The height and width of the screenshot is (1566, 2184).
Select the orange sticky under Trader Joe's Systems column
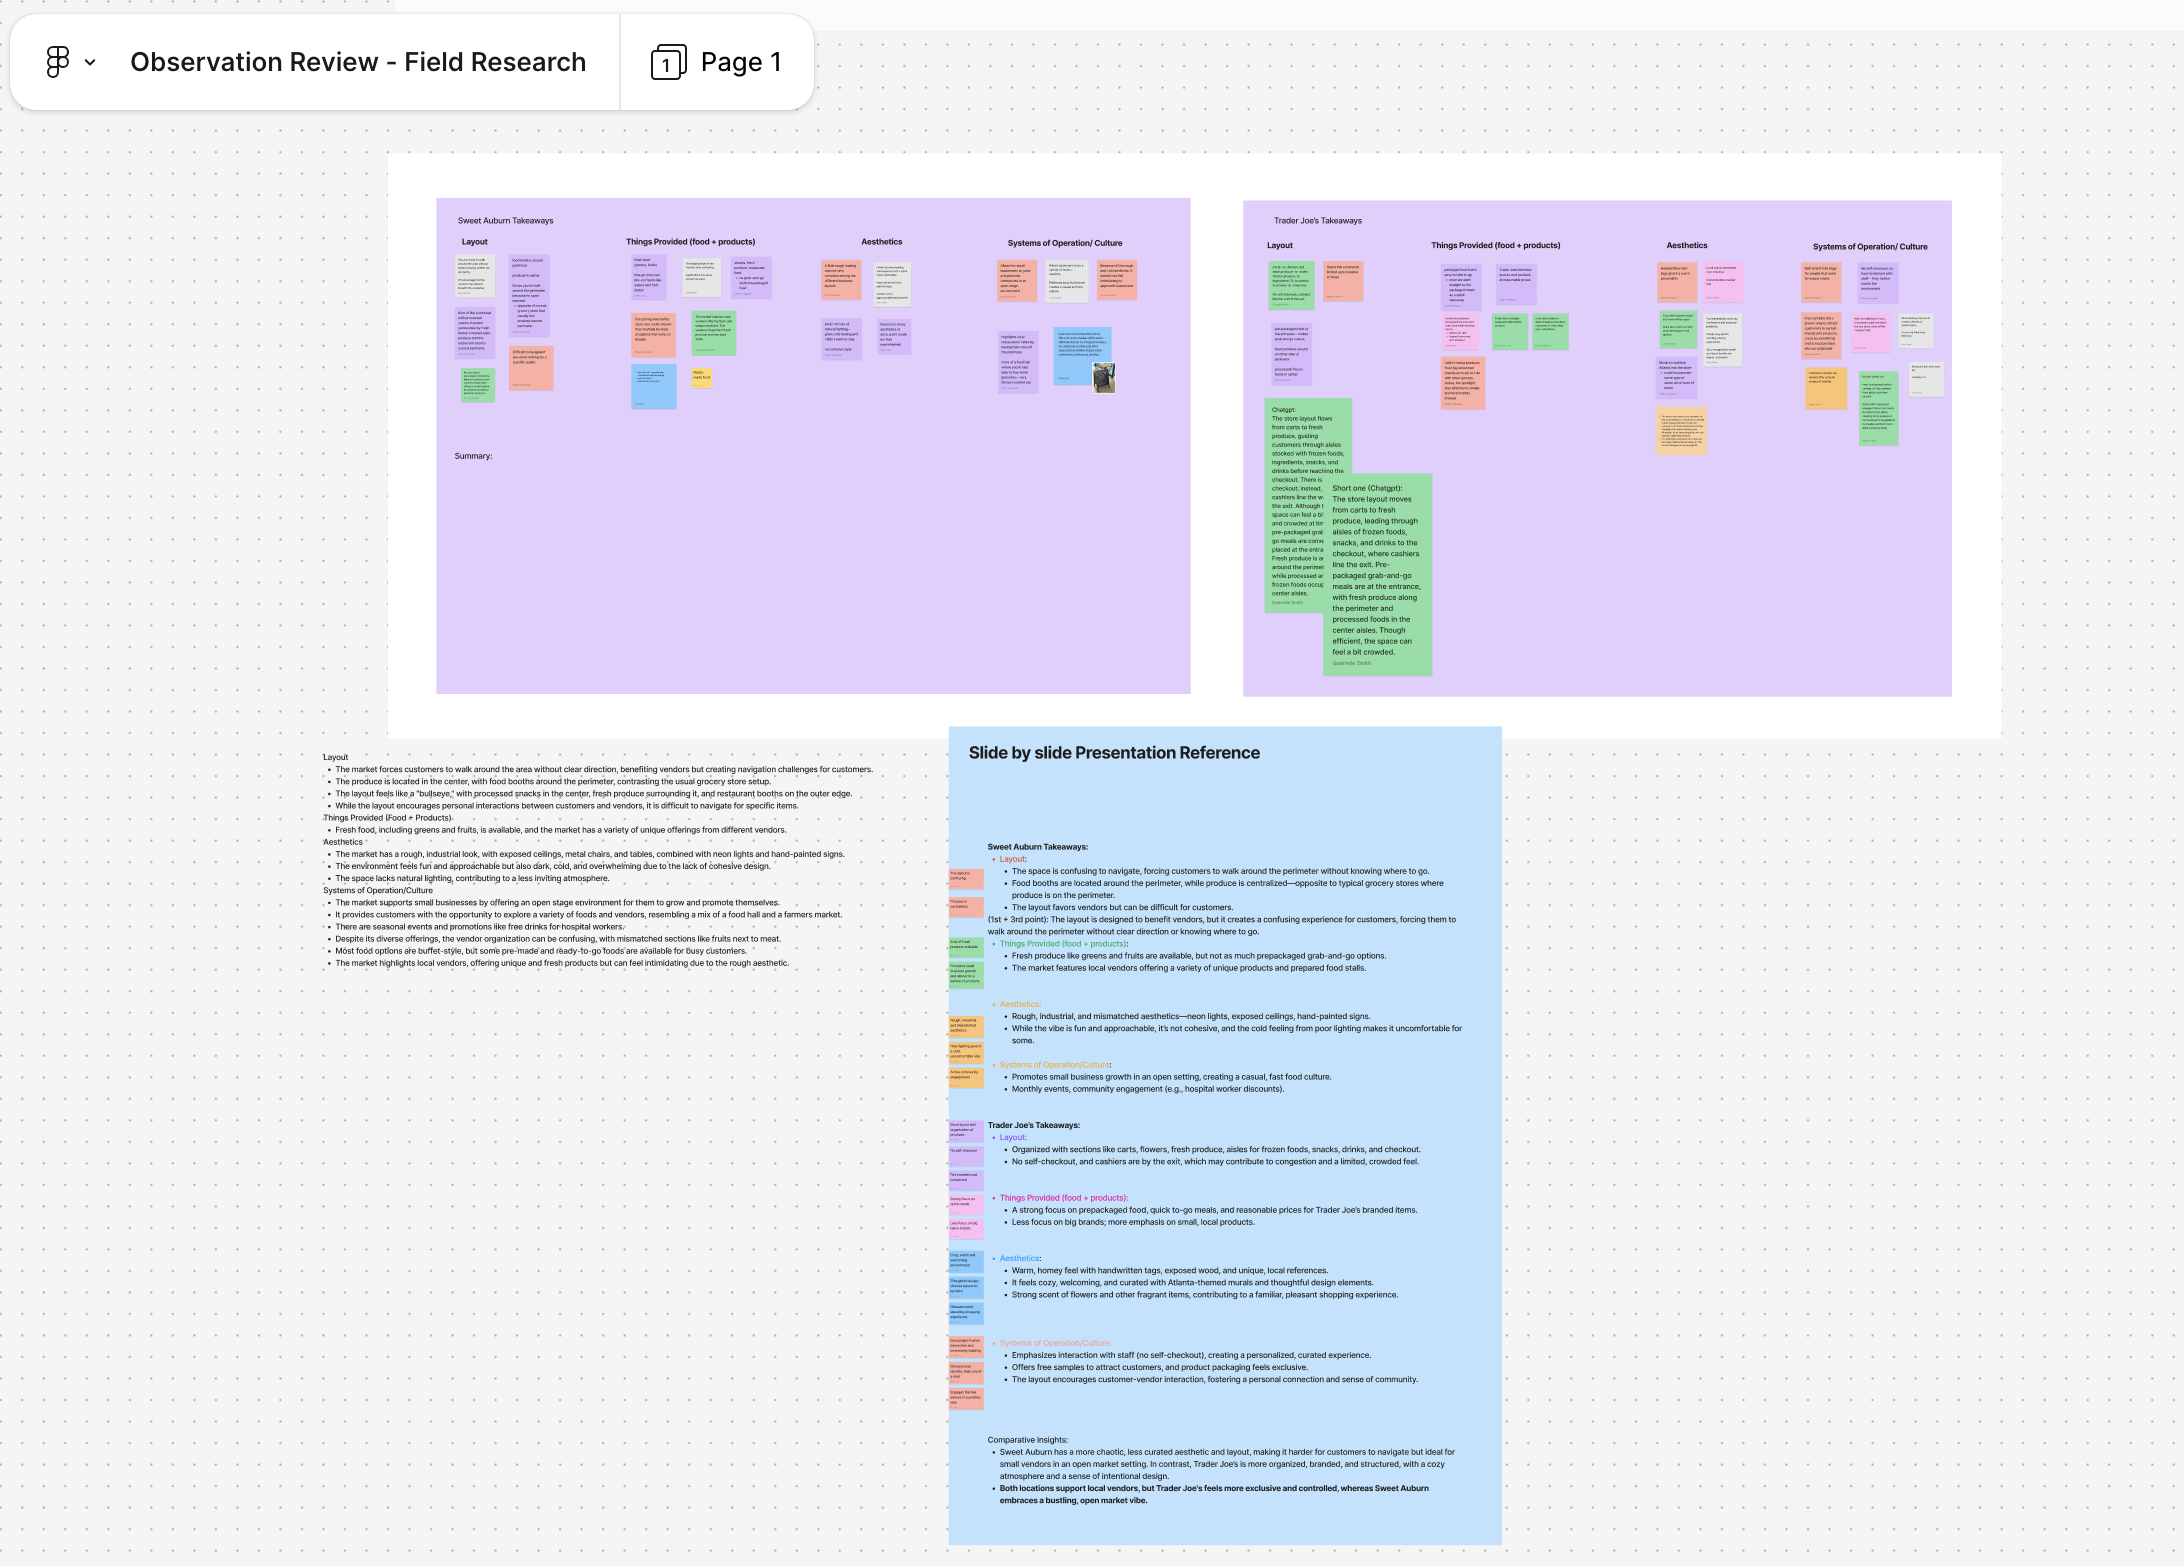click(1825, 388)
